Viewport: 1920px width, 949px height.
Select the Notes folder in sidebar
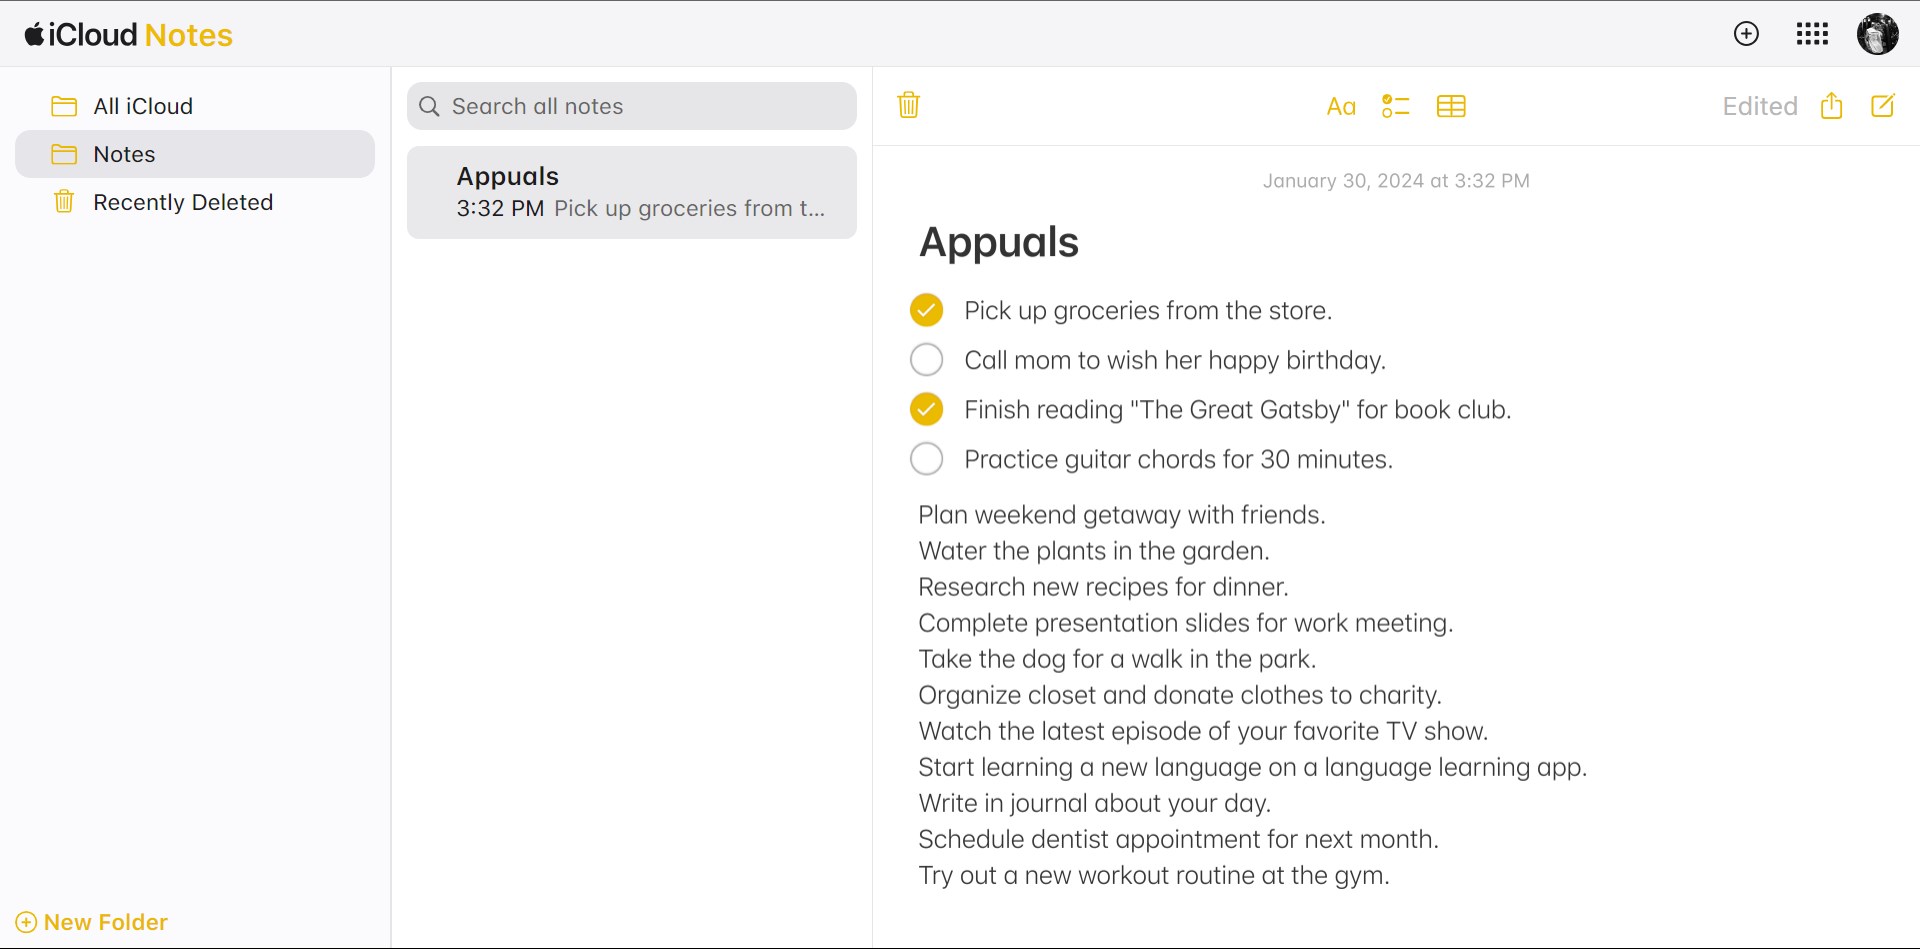click(124, 154)
